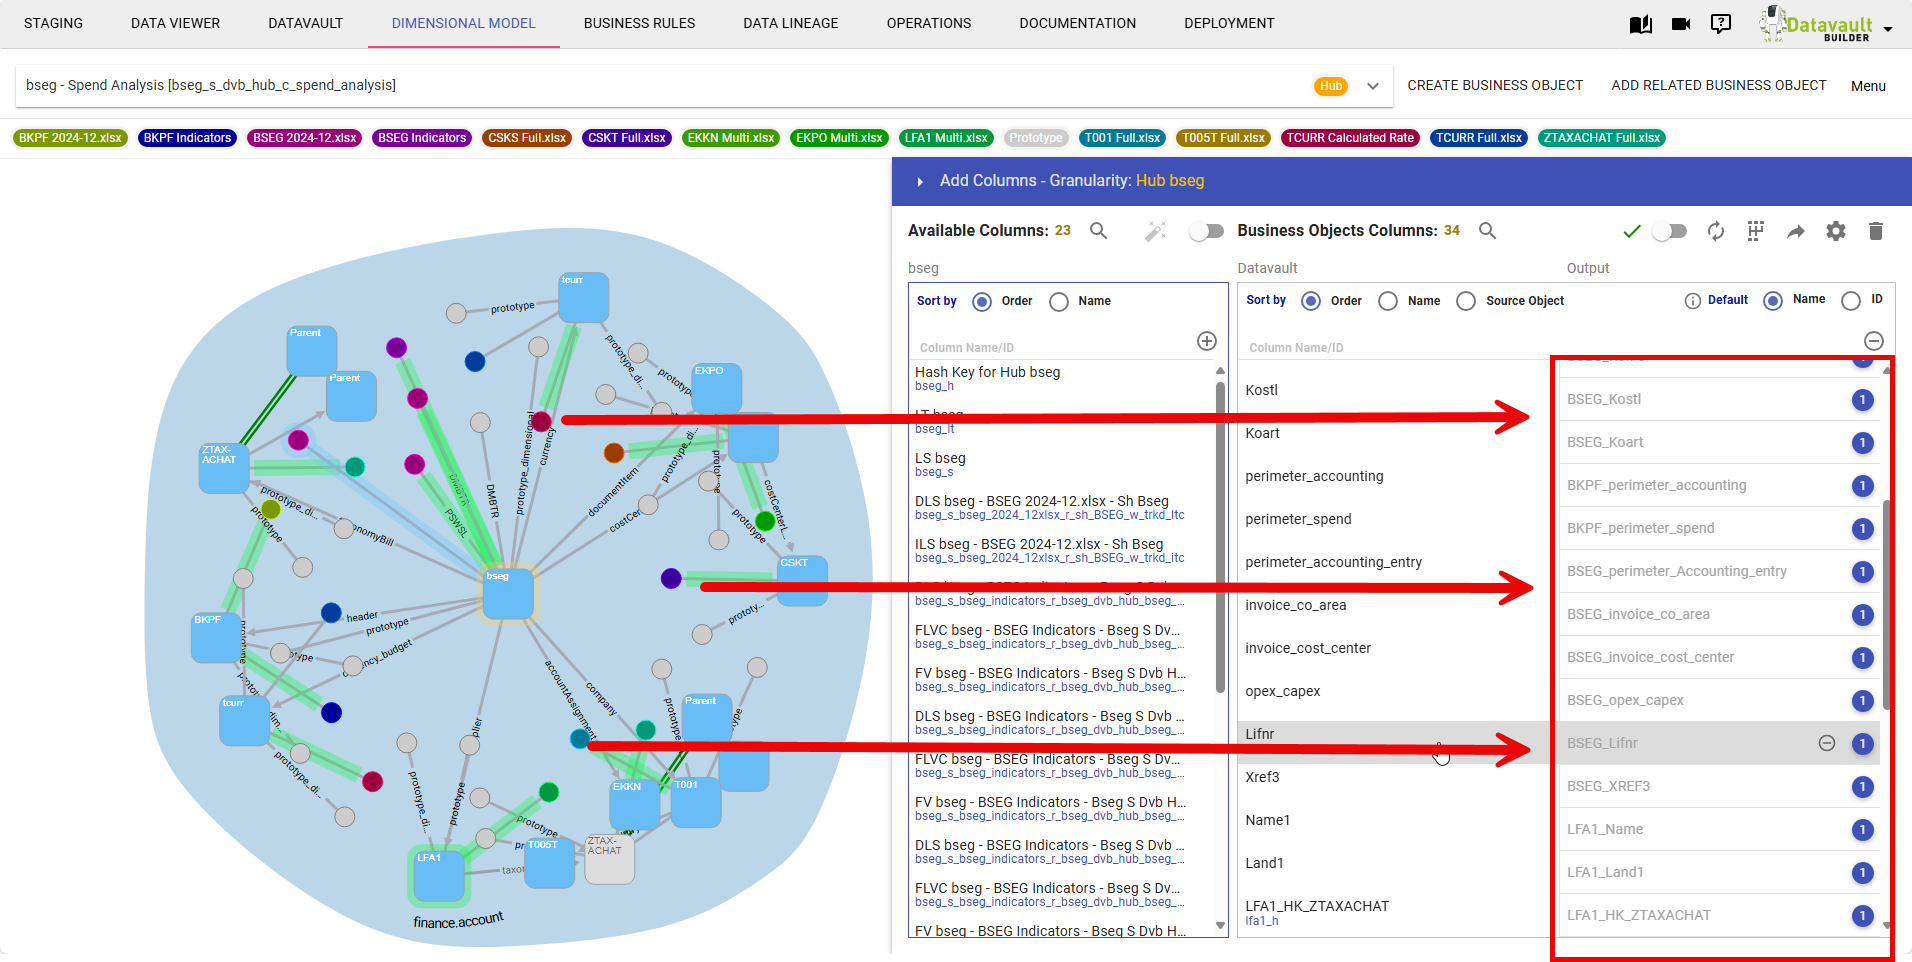Click the add-all plus circle icon
The image size is (1912, 962).
click(1207, 341)
